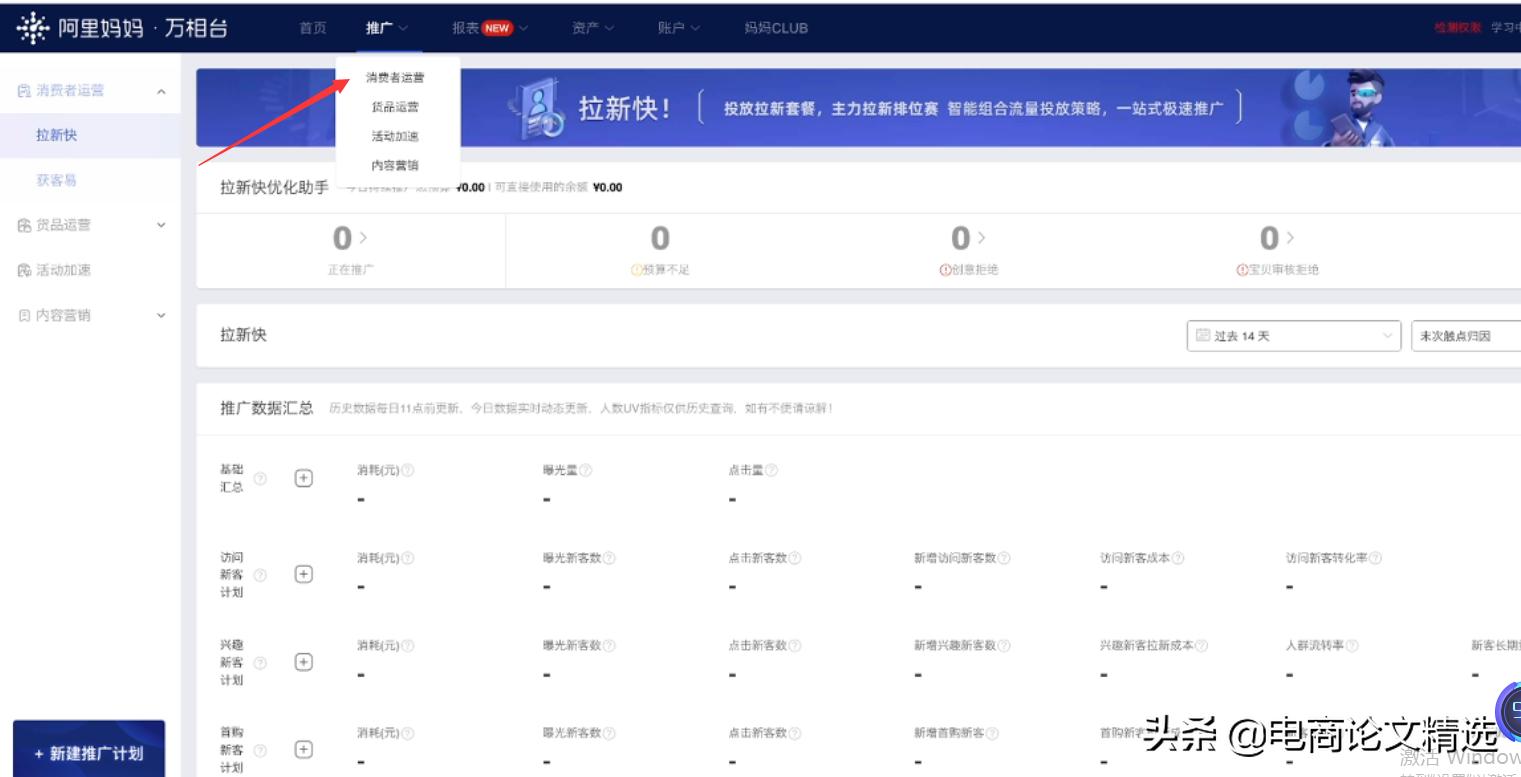
Task: Select the 消费者运营 sidebar icon
Action: click(24, 90)
